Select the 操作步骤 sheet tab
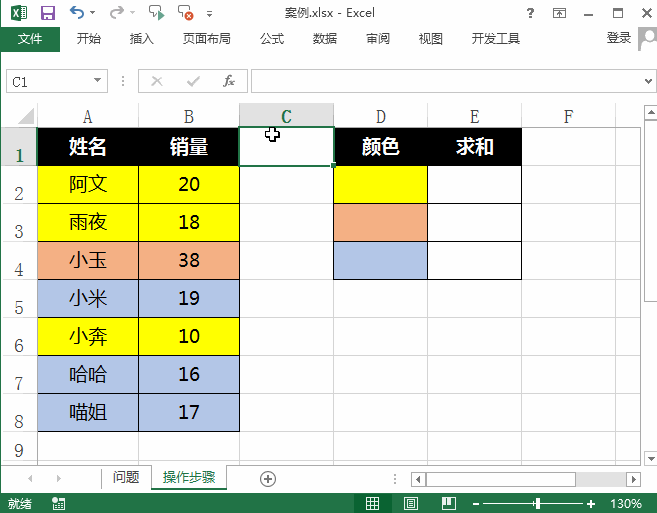The image size is (657, 513). coord(189,477)
